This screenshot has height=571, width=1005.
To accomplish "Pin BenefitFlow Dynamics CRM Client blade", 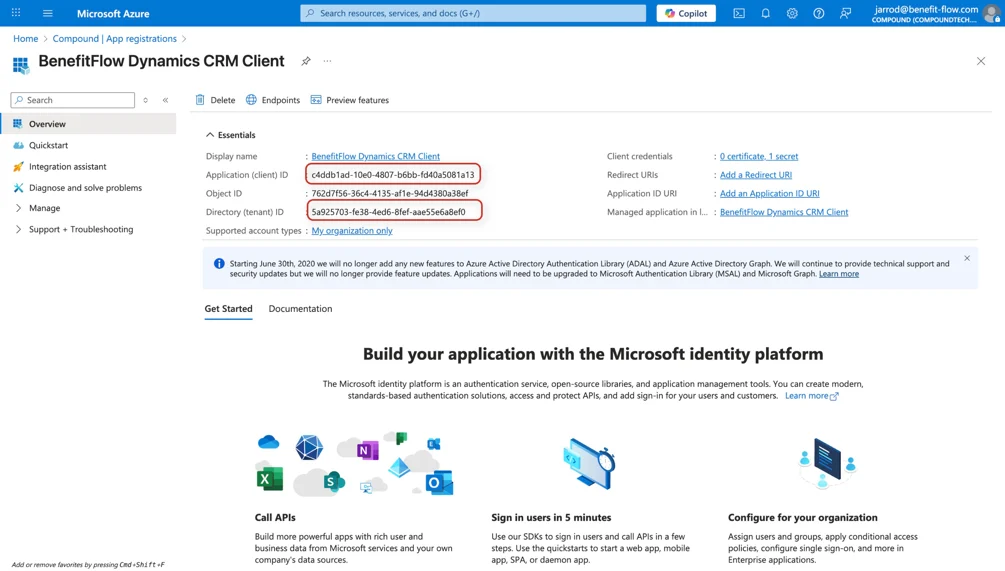I will 306,61.
